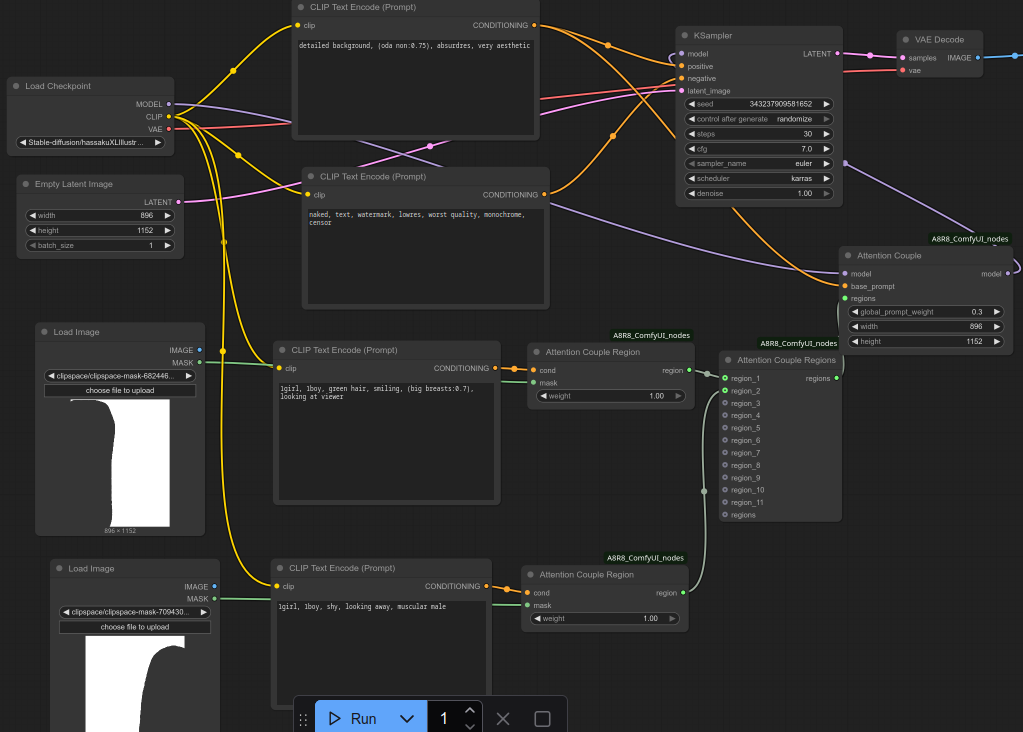Image resolution: width=1023 pixels, height=732 pixels.
Task: Collapse the CLIP Text Encode node with 'muscular male' prompt
Action: tap(280, 568)
